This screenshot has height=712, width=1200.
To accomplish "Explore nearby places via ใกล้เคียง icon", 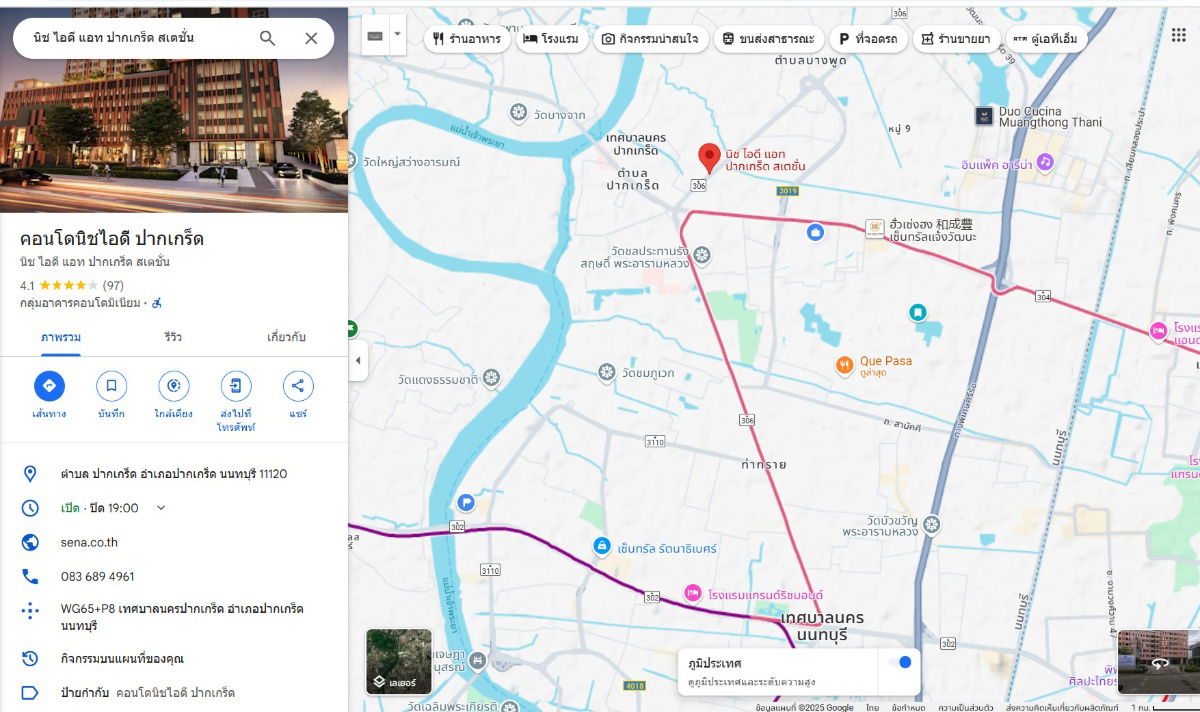I will click(173, 385).
